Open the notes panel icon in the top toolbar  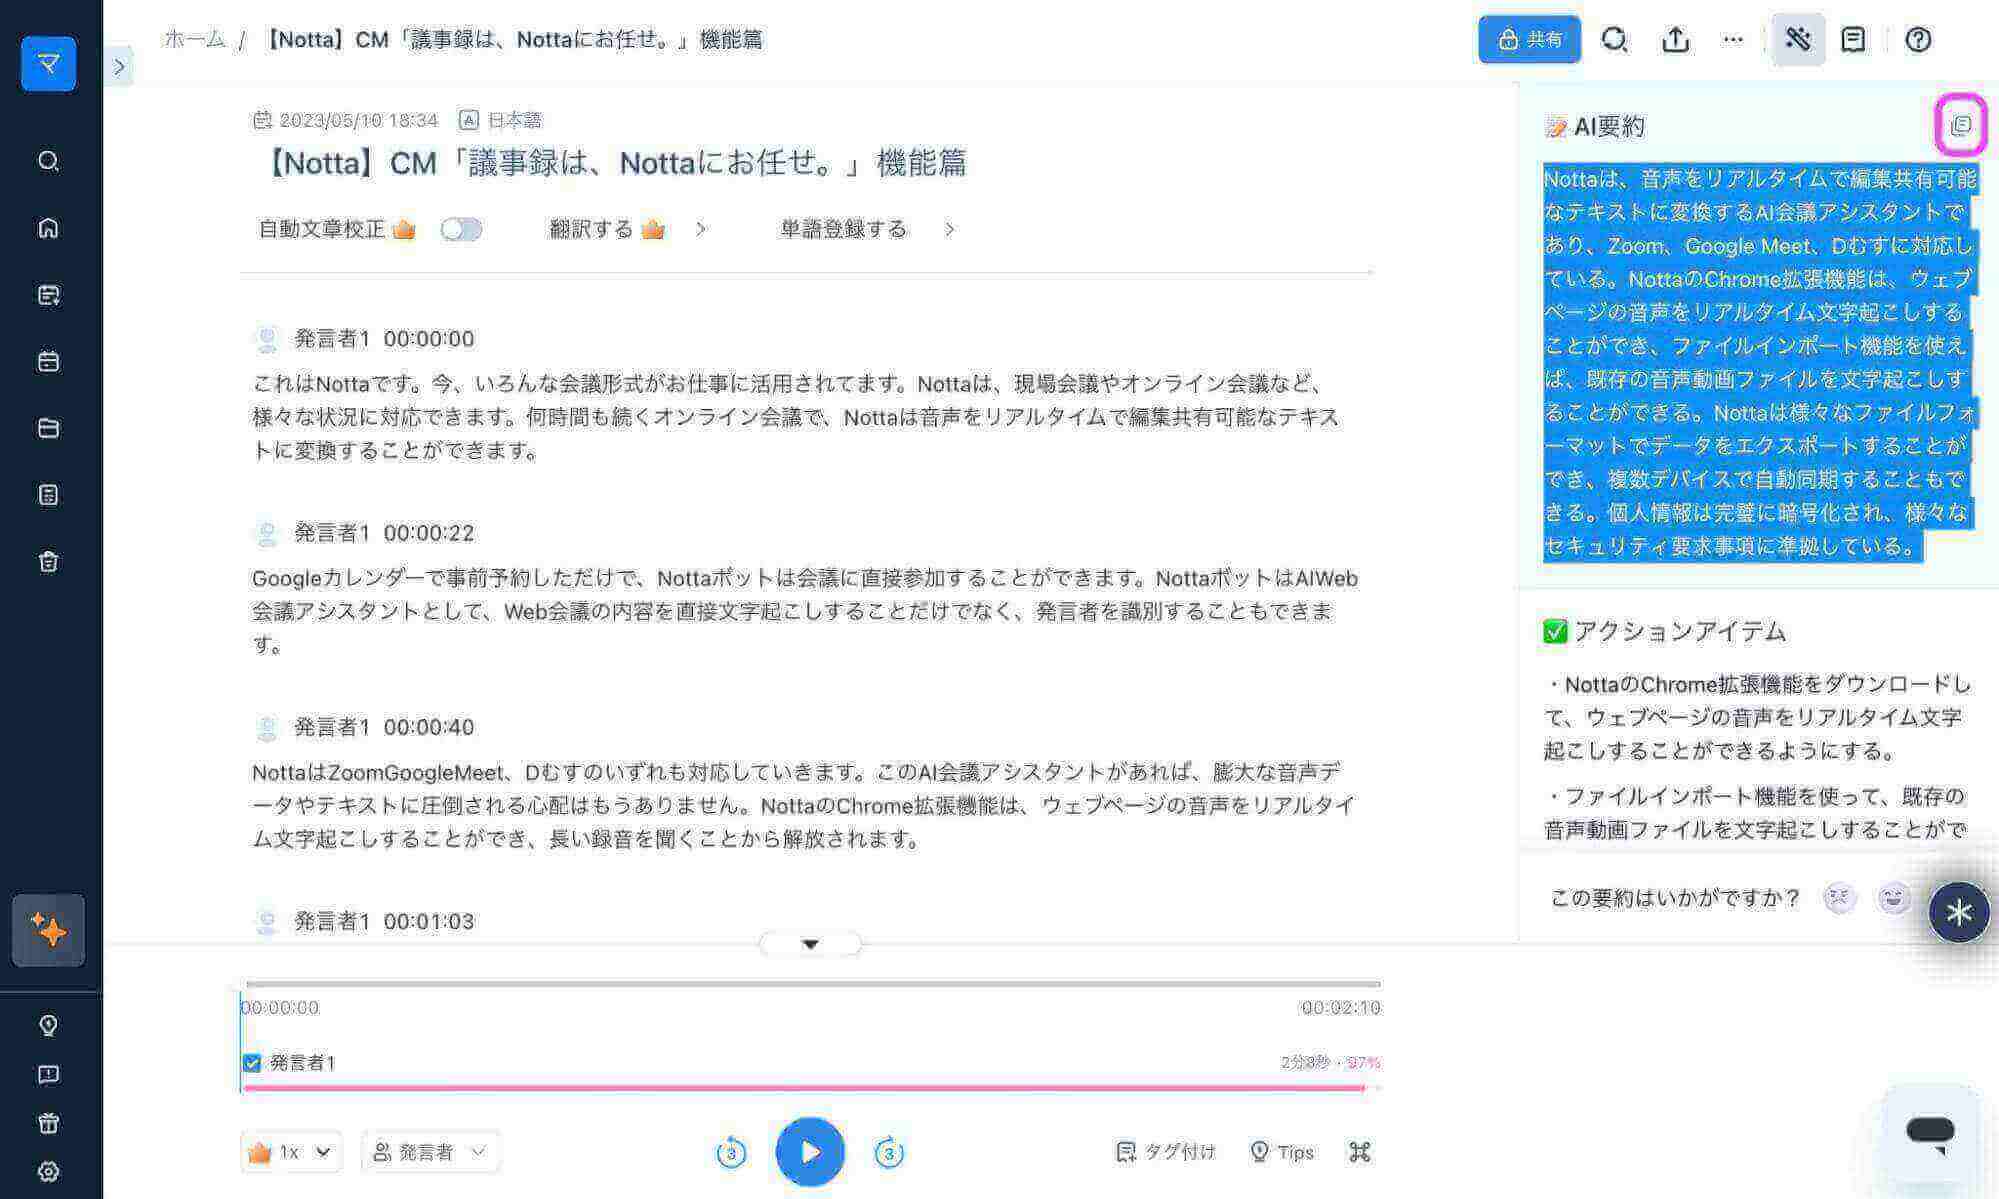click(x=1853, y=39)
